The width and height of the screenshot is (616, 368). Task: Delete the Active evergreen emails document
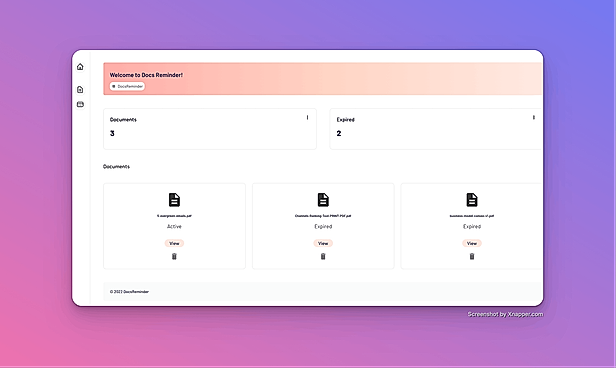click(174, 256)
